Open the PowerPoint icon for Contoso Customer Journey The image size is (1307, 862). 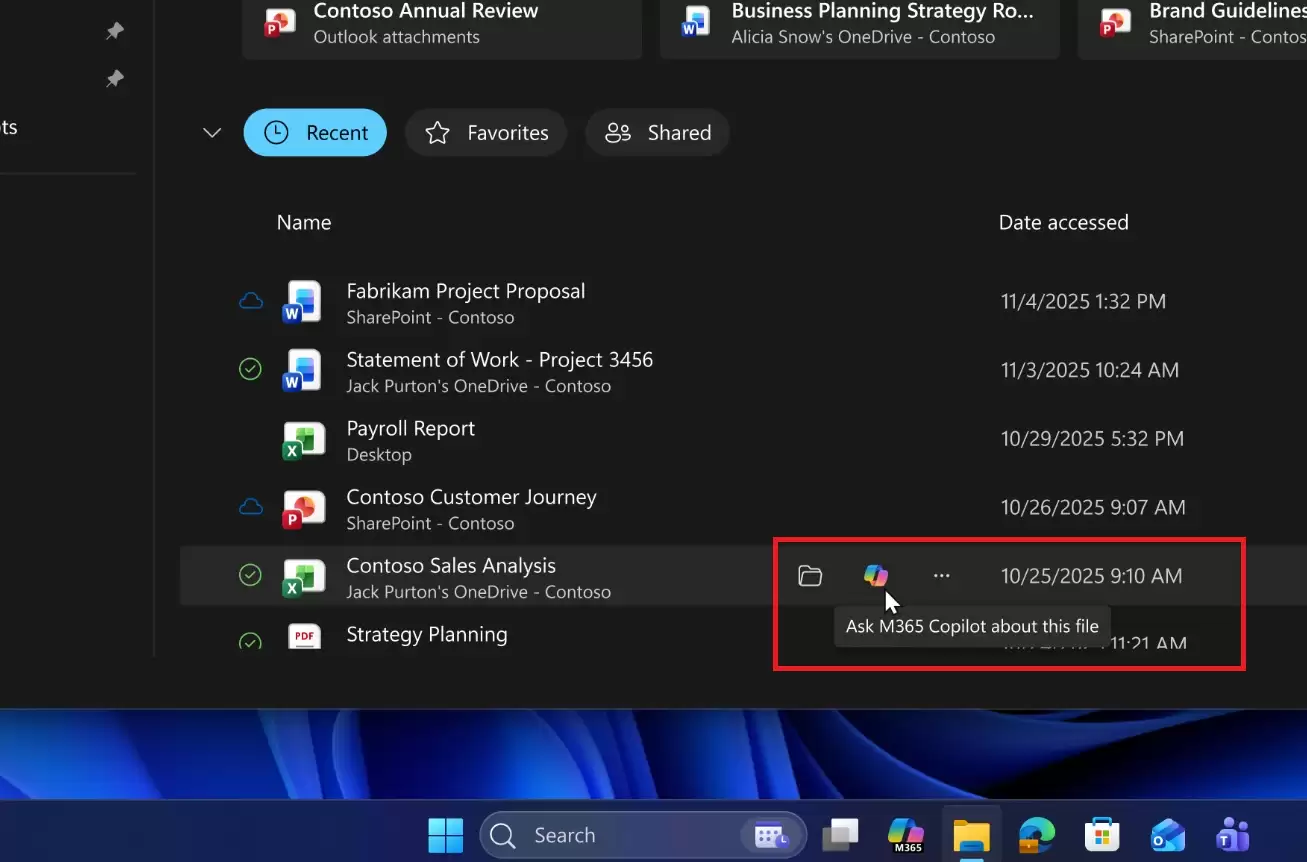[303, 508]
